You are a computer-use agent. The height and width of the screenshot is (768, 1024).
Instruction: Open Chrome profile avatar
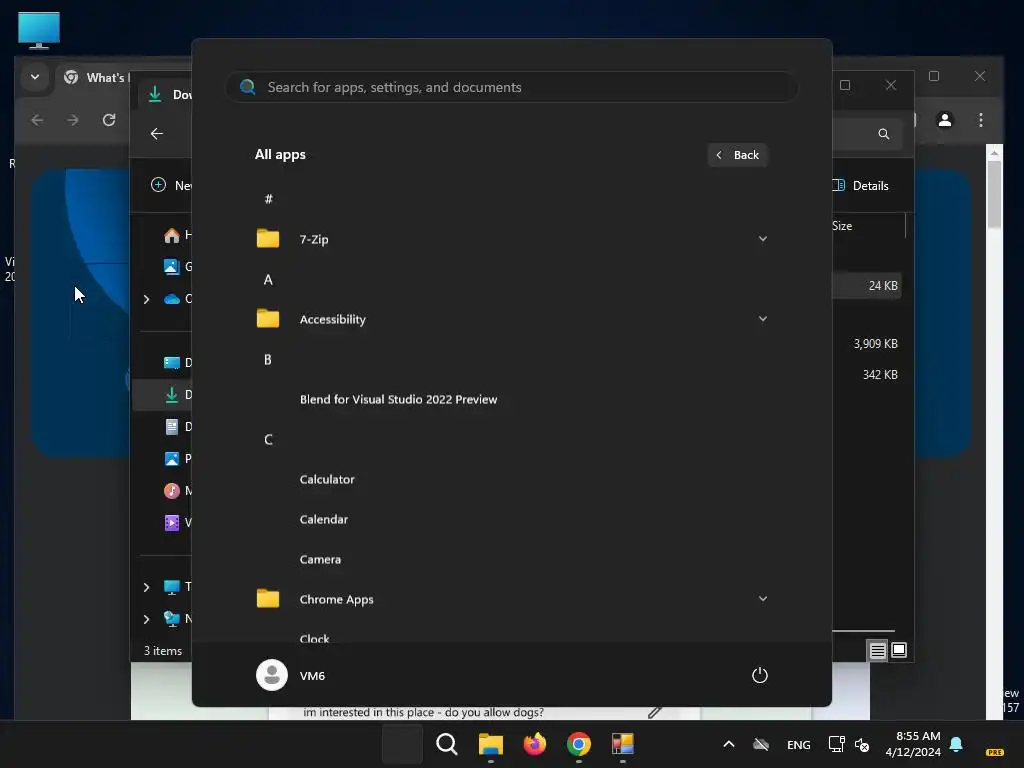[944, 120]
